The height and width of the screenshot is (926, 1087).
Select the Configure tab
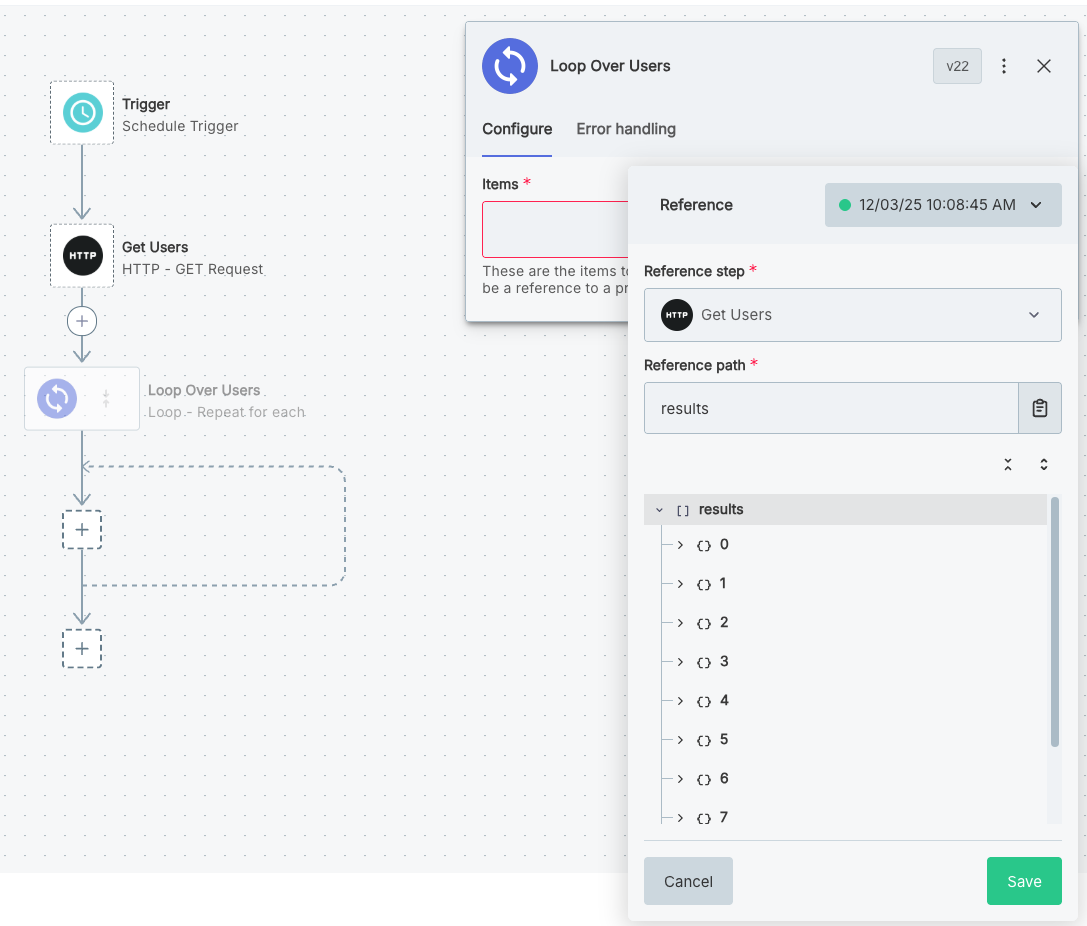coord(517,129)
